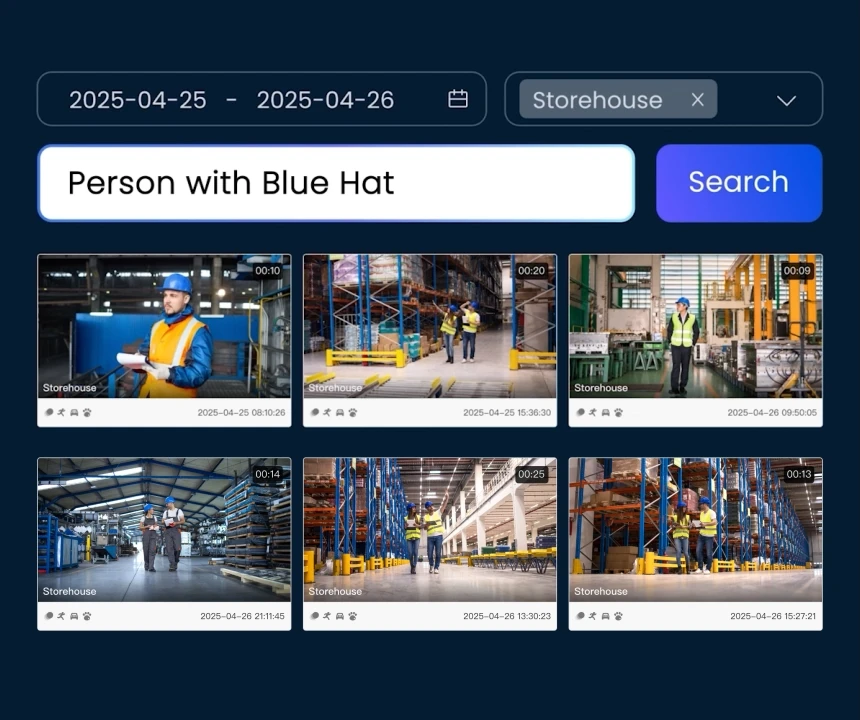Image resolution: width=860 pixels, height=720 pixels.
Task: Click running person icon on 13:30:23 clip
Action: coord(327,616)
